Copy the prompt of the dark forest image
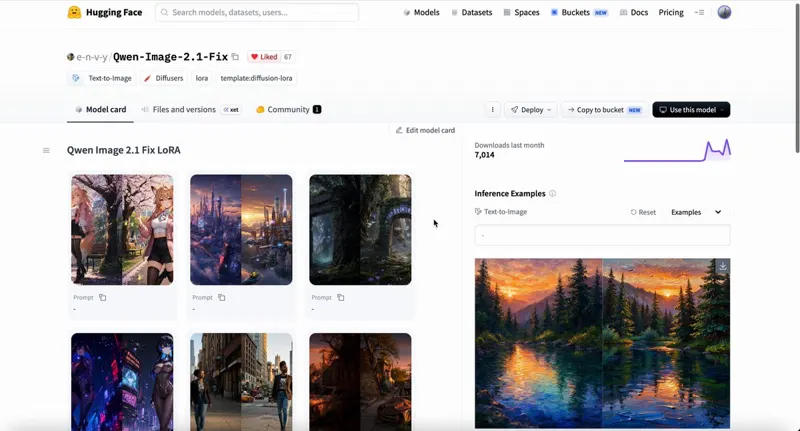Viewport: 800px width, 431px height. click(x=341, y=297)
